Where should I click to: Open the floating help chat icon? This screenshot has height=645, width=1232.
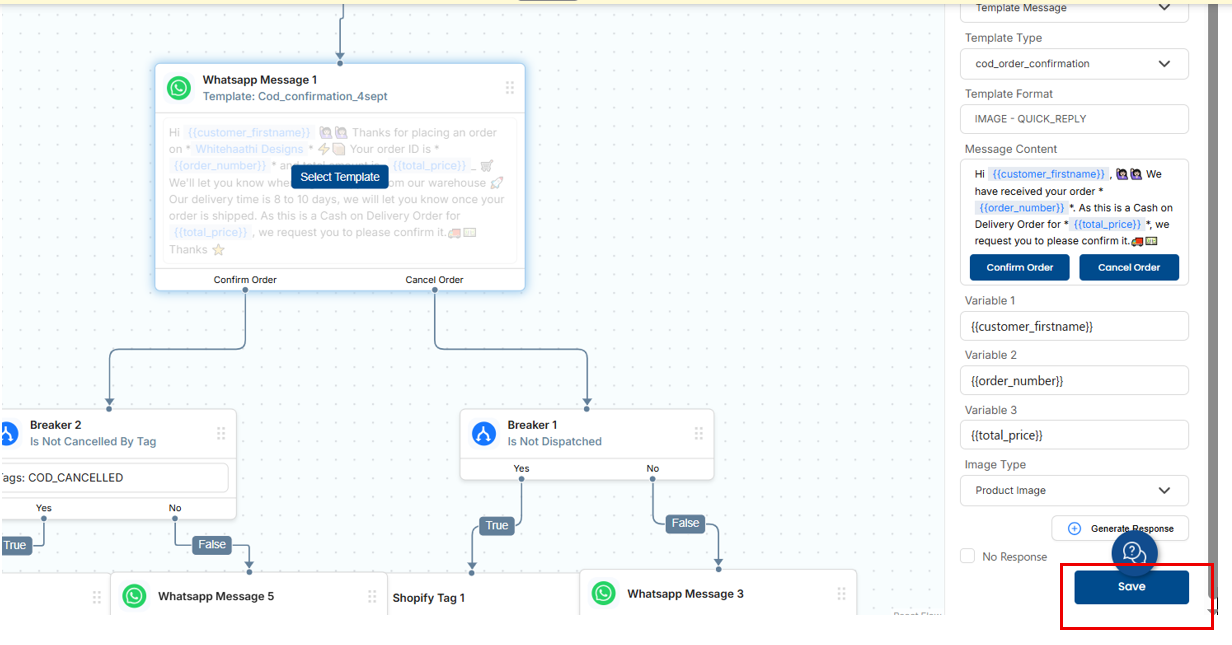[x=1134, y=552]
